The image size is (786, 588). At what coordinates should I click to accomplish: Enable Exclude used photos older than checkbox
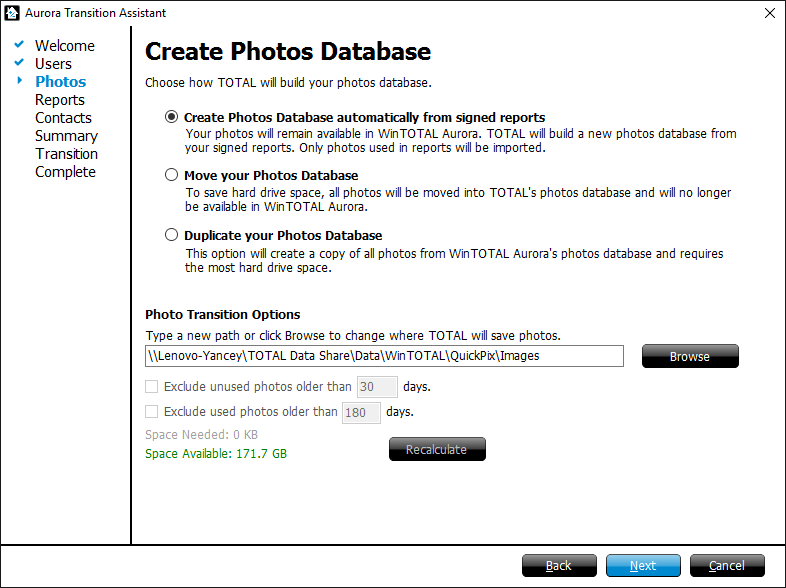pyautogui.click(x=152, y=411)
